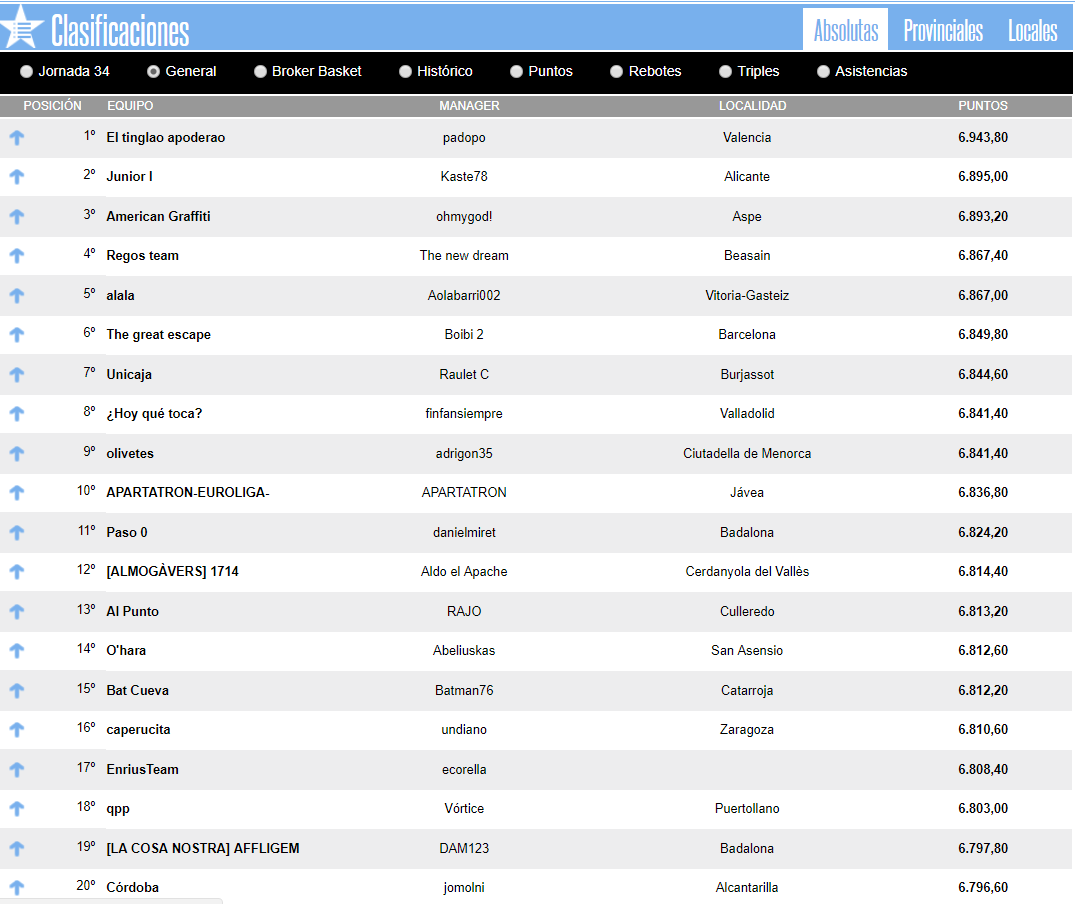Click the up arrow for Bat Cueva

16,691
